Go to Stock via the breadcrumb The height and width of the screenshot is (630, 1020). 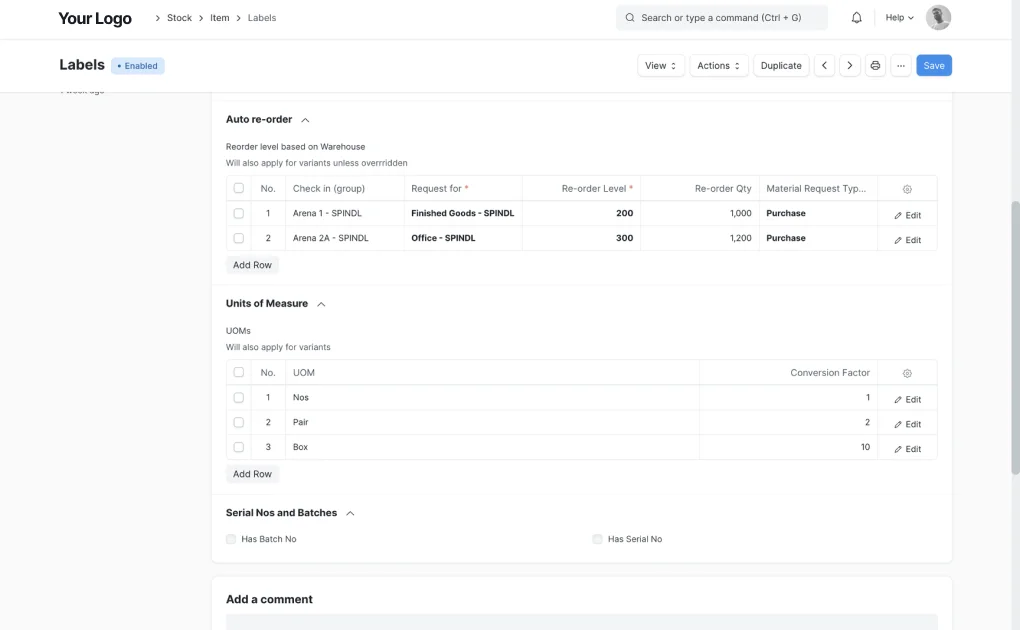(x=179, y=17)
